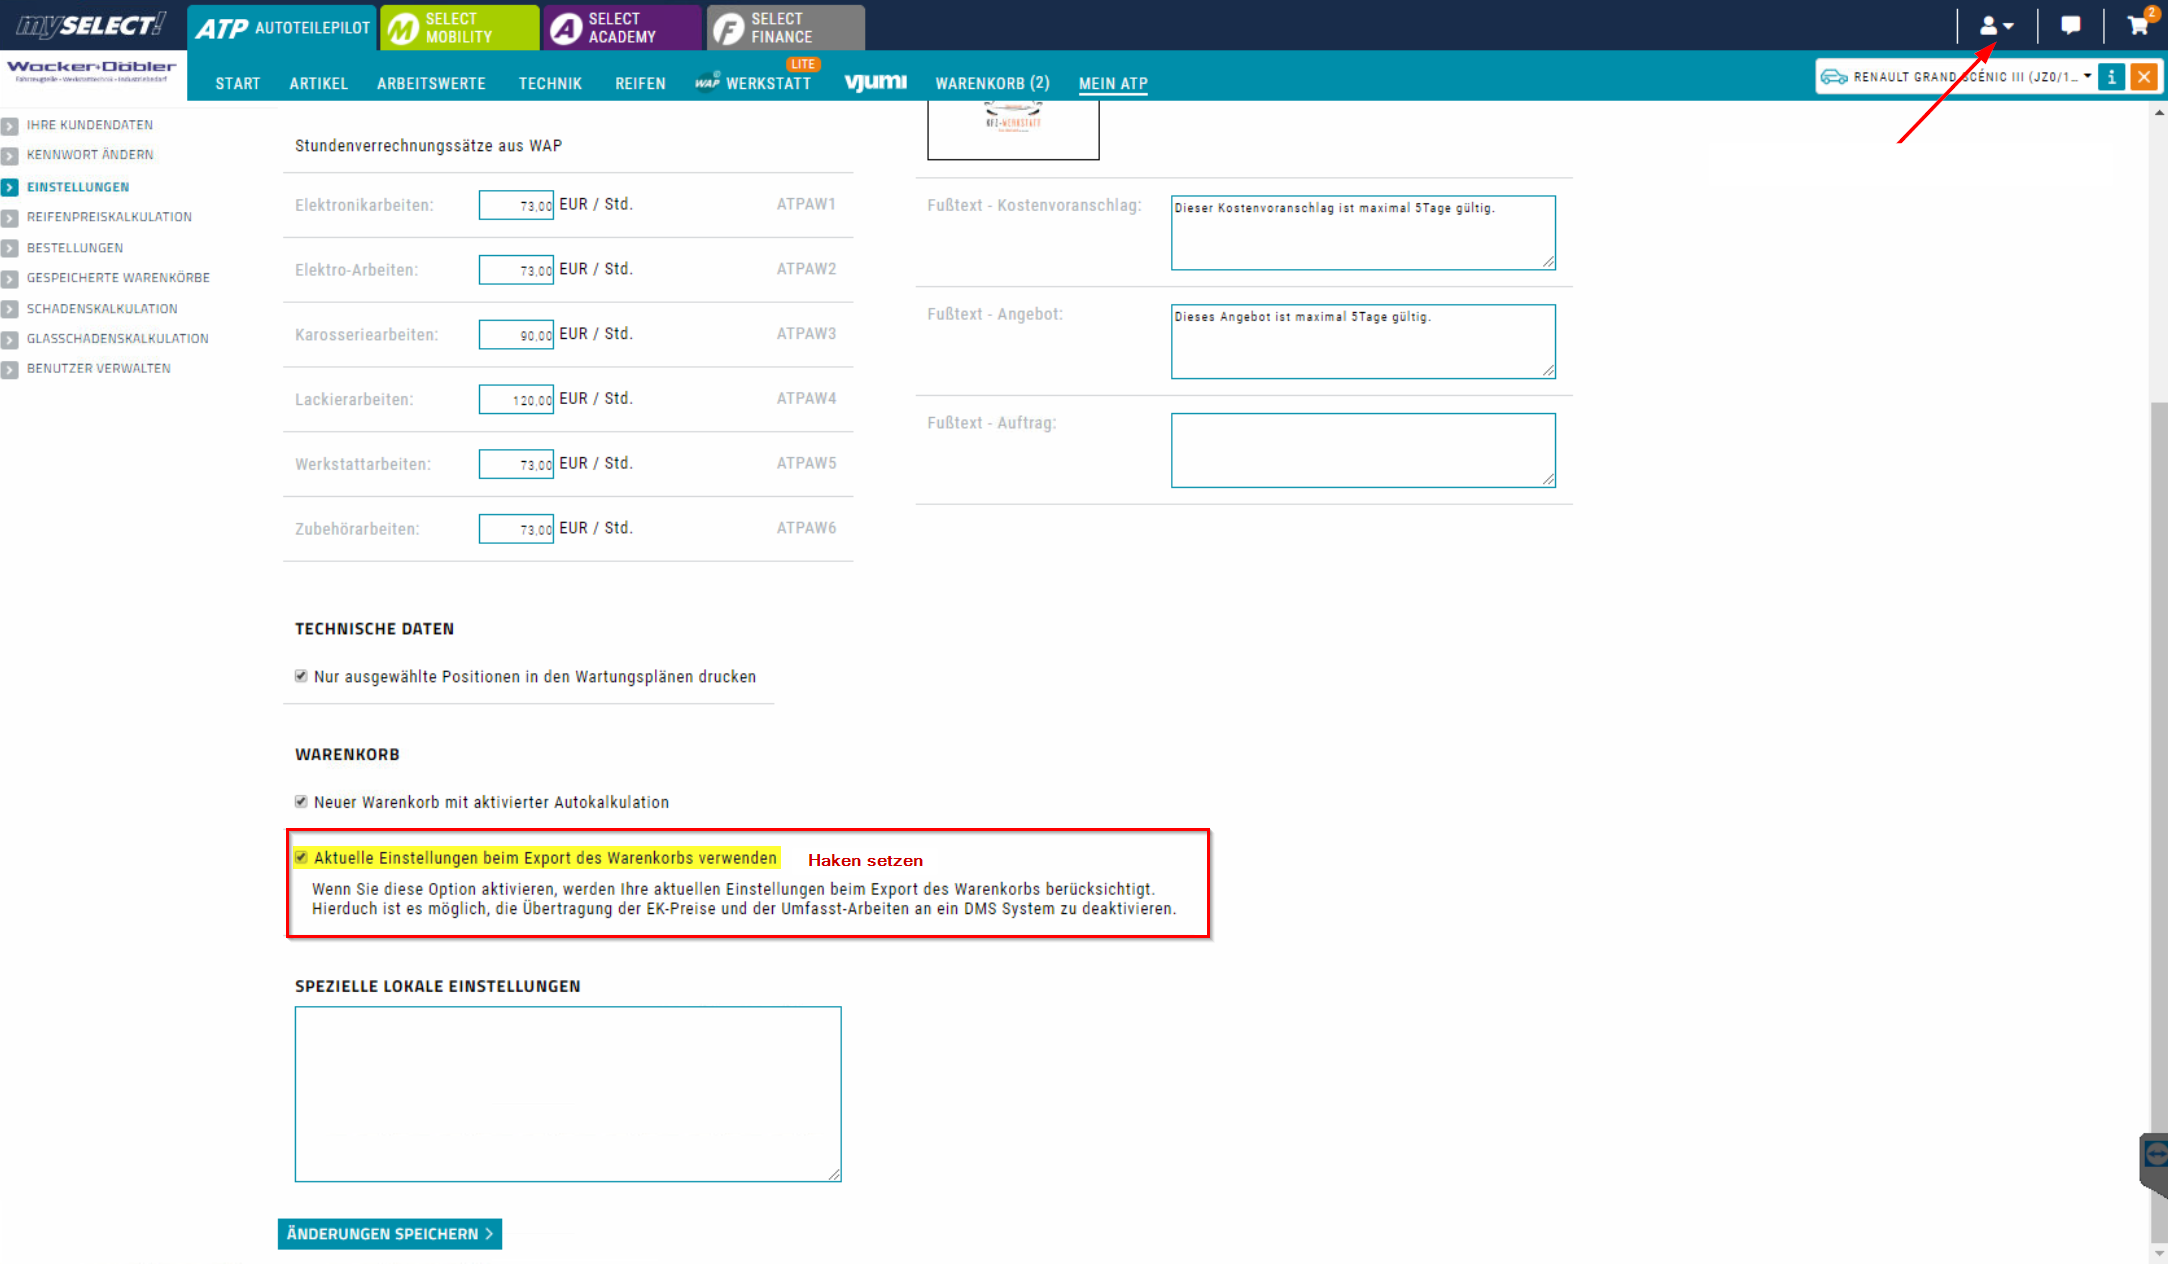The image size is (2168, 1264).
Task: Open GLASSCHADENSKALKULATION link
Action: click(118, 339)
